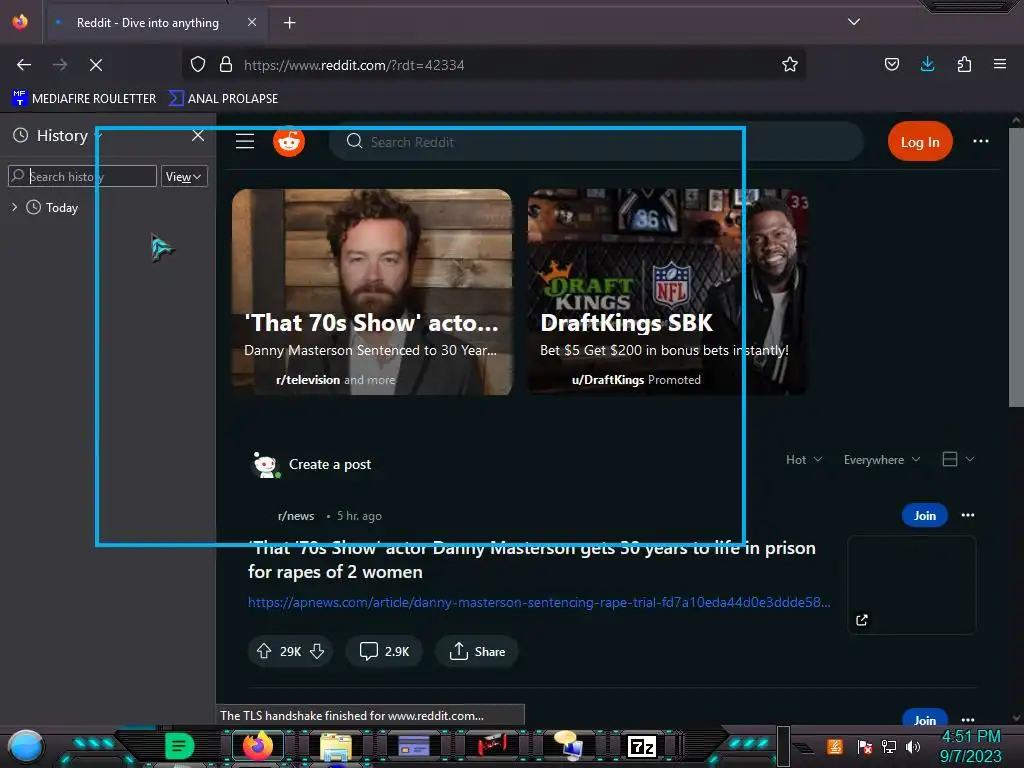This screenshot has height=768, width=1024.
Task: Click the orange Log In button
Action: (920, 142)
